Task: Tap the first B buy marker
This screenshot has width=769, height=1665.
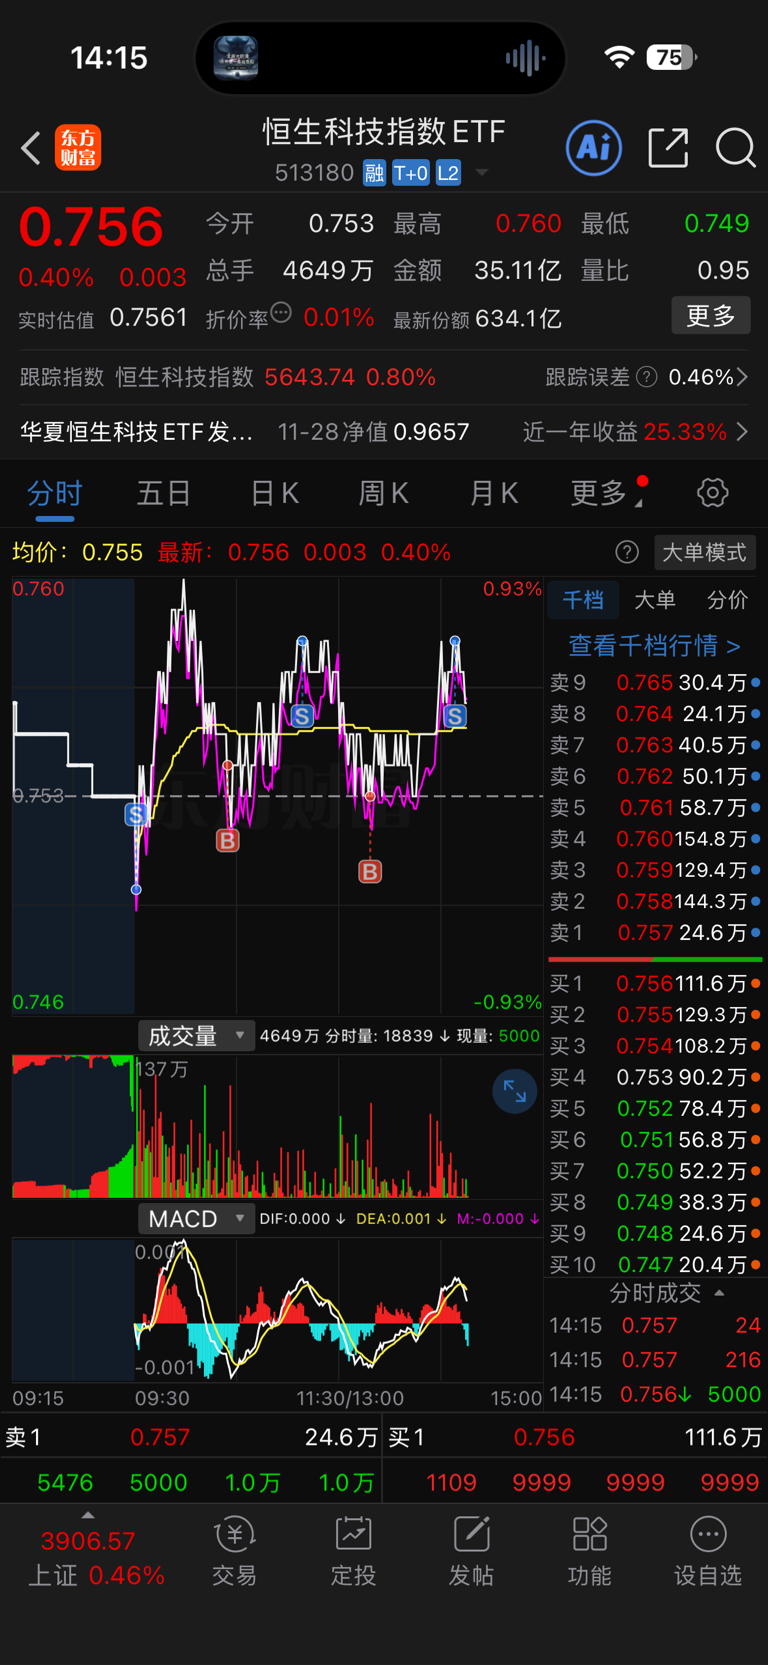Action: coord(228,840)
